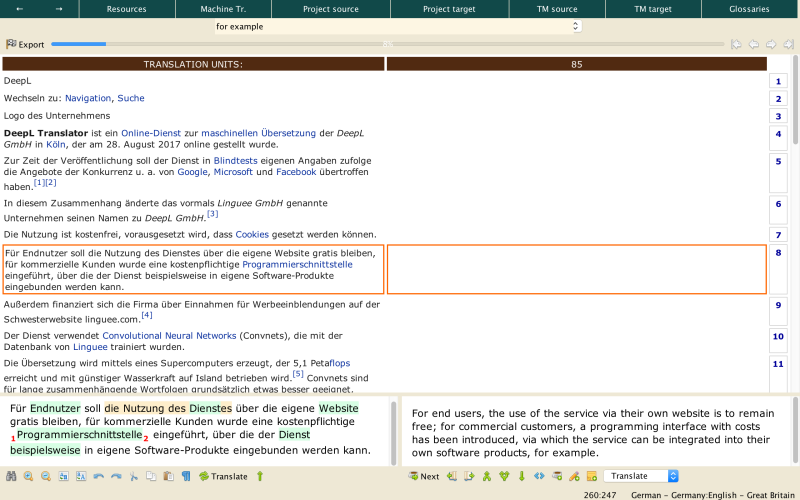Click the 'for example' search field

(x=392, y=26)
